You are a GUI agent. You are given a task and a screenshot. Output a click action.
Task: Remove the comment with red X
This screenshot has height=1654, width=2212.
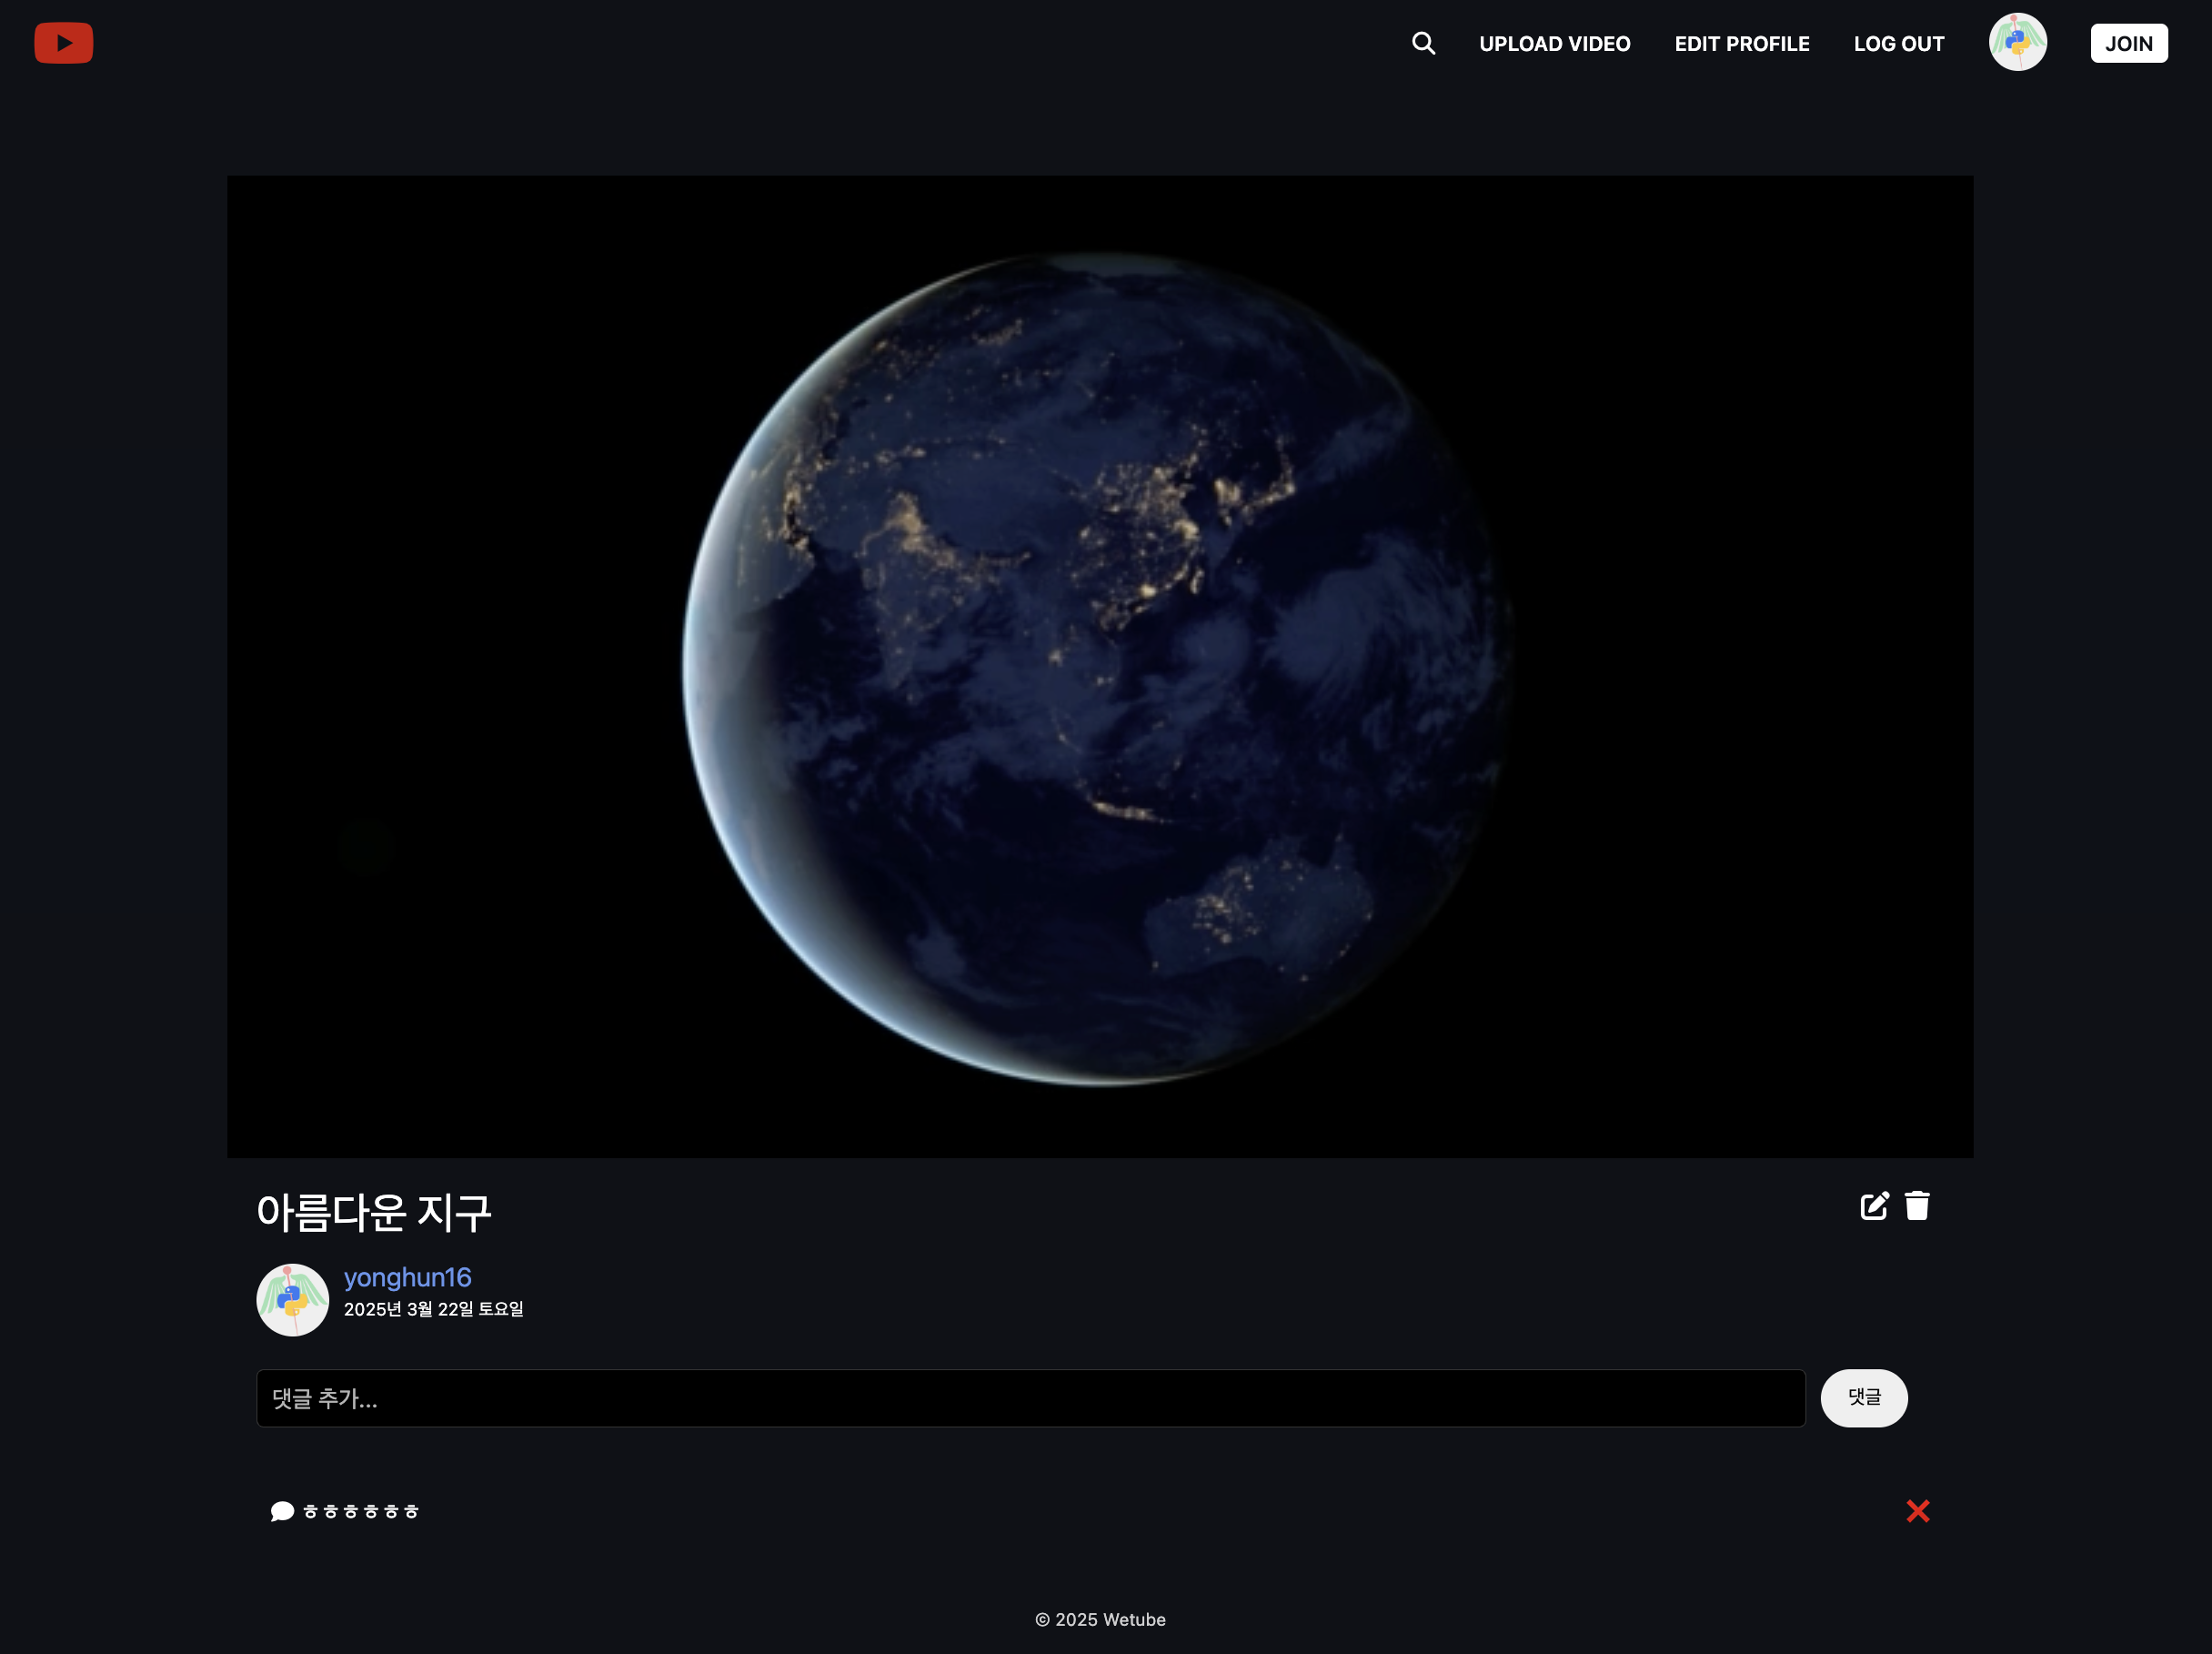[x=1917, y=1511]
